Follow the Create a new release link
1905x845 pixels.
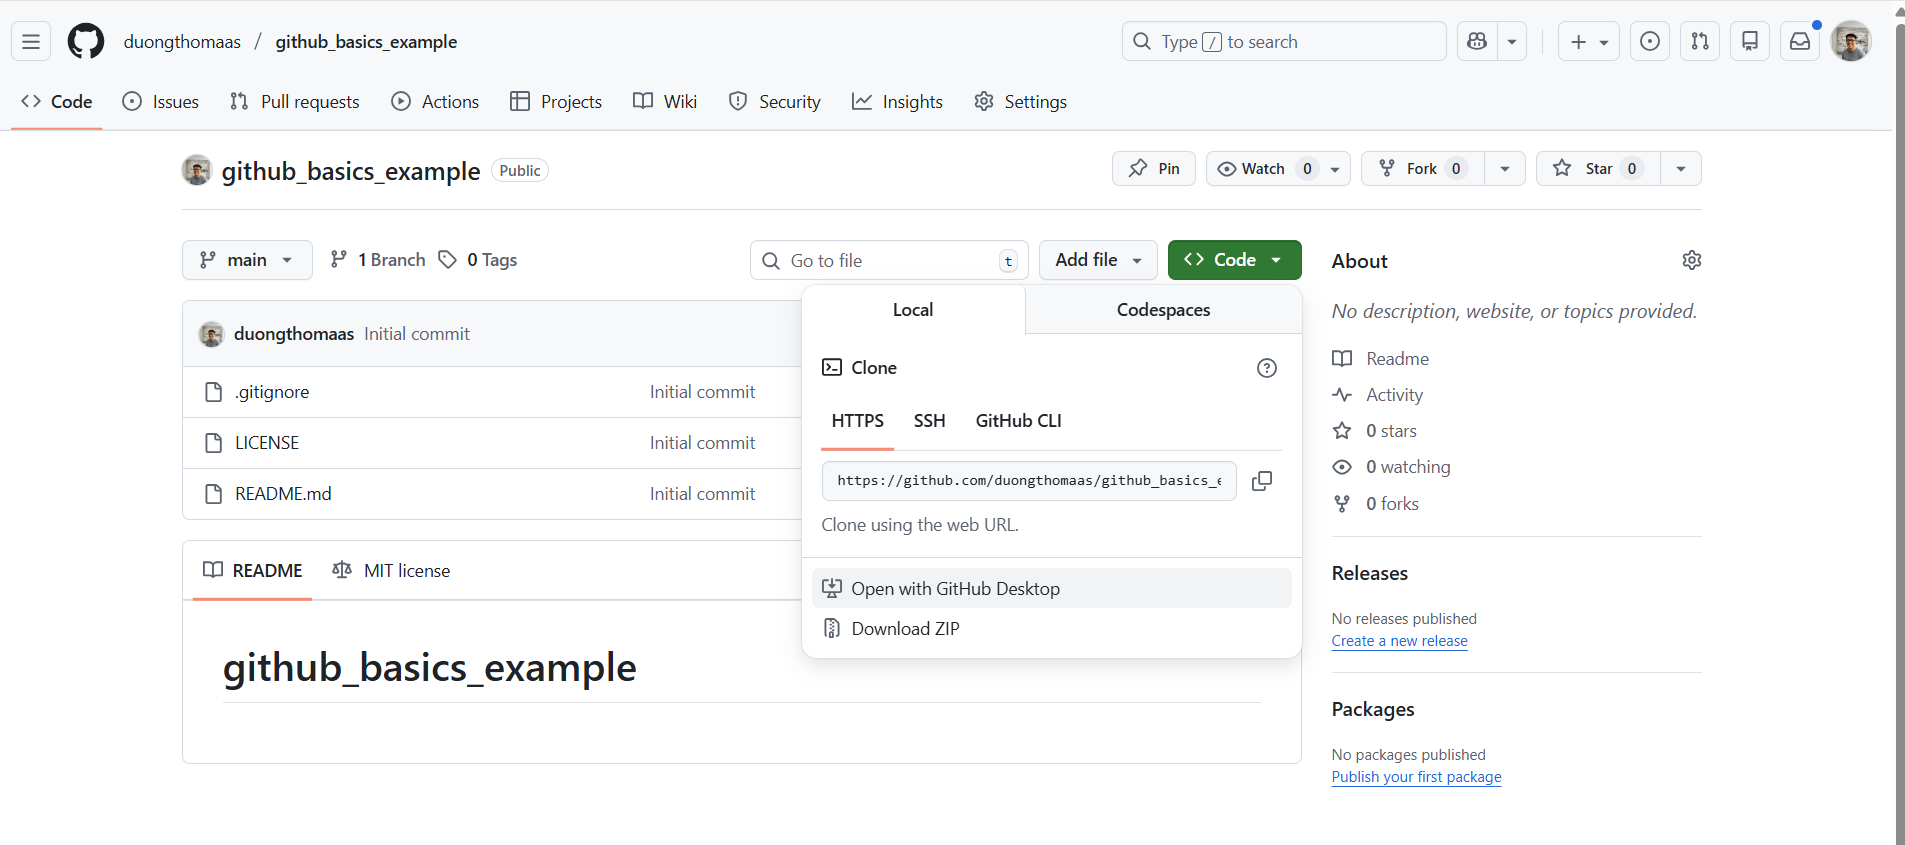coord(1399,641)
